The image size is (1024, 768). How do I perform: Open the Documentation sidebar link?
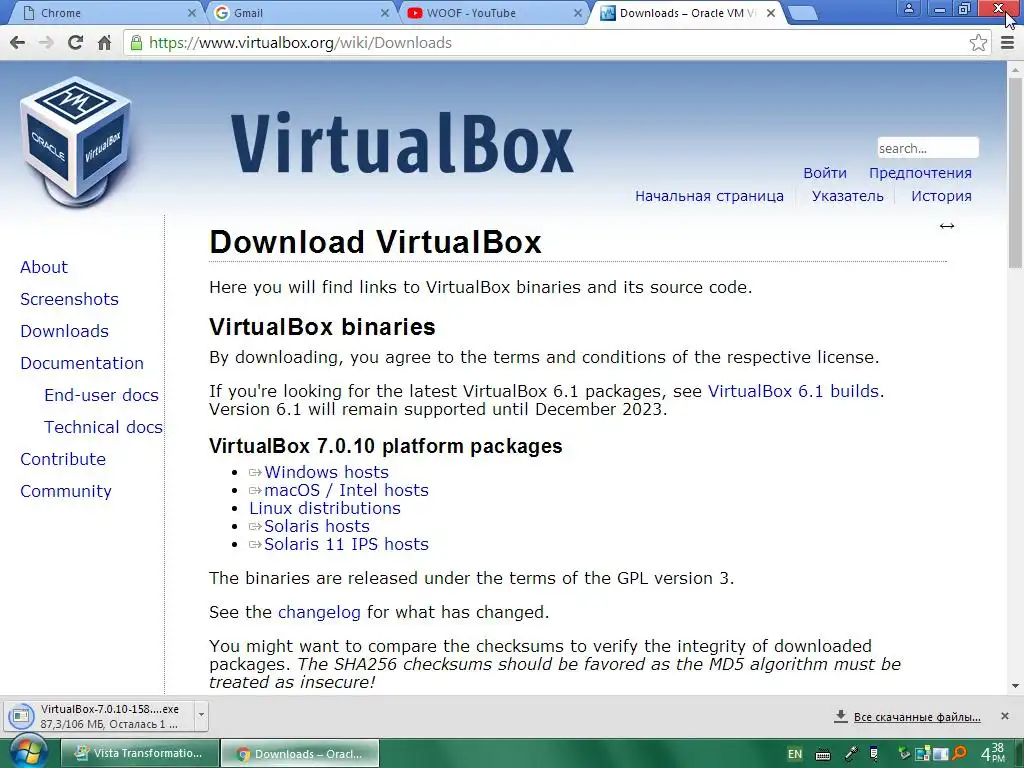pos(82,363)
